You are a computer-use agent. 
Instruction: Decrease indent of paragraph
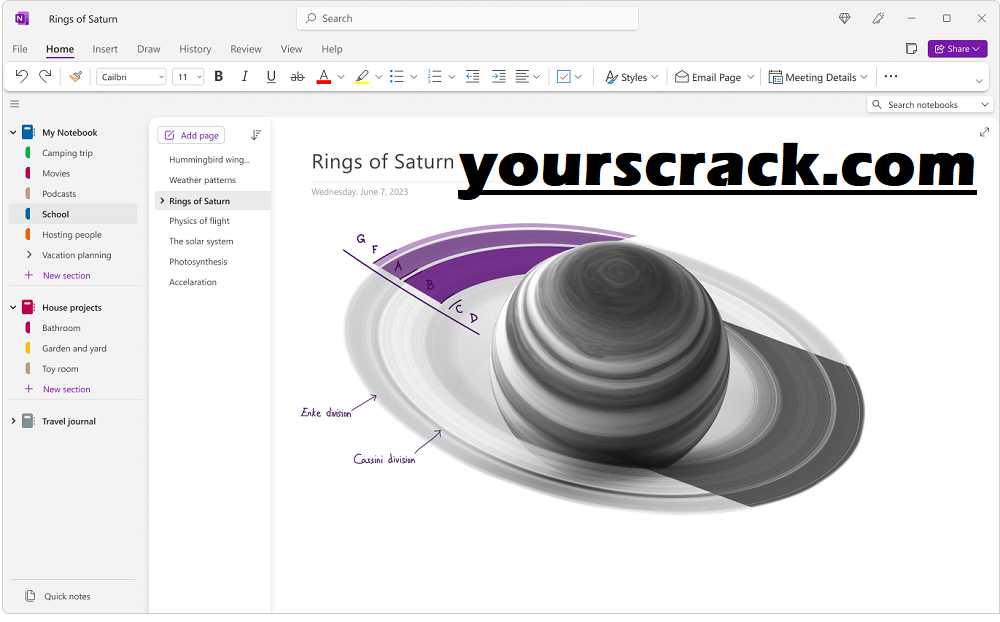[473, 77]
